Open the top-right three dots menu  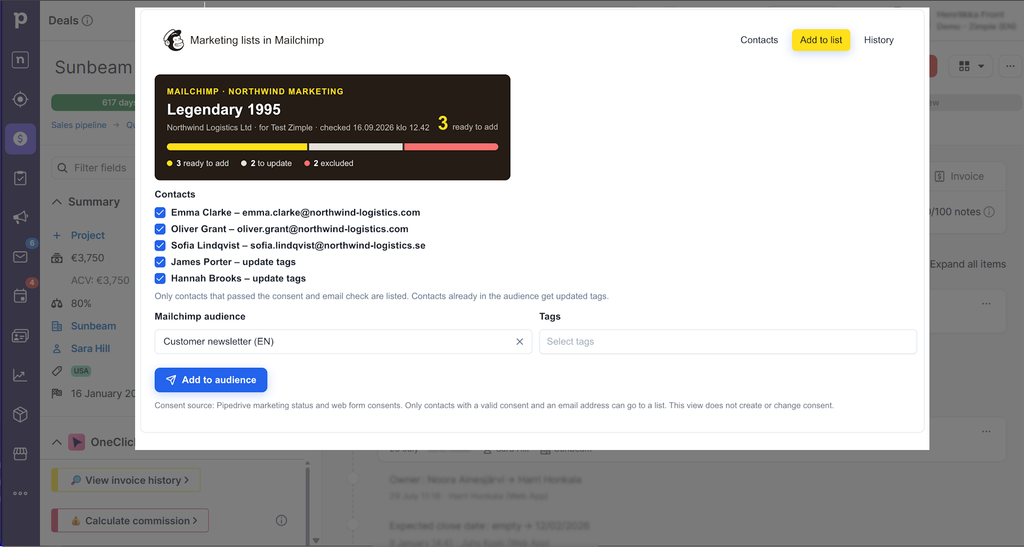click(1010, 66)
